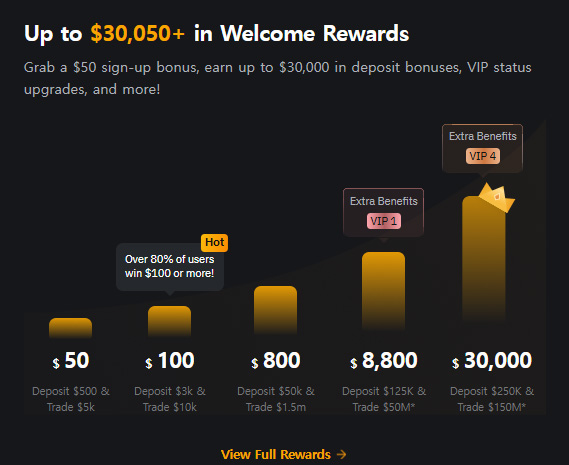Click the VIP 1 badge
The width and height of the screenshot is (569, 465).
(384, 221)
